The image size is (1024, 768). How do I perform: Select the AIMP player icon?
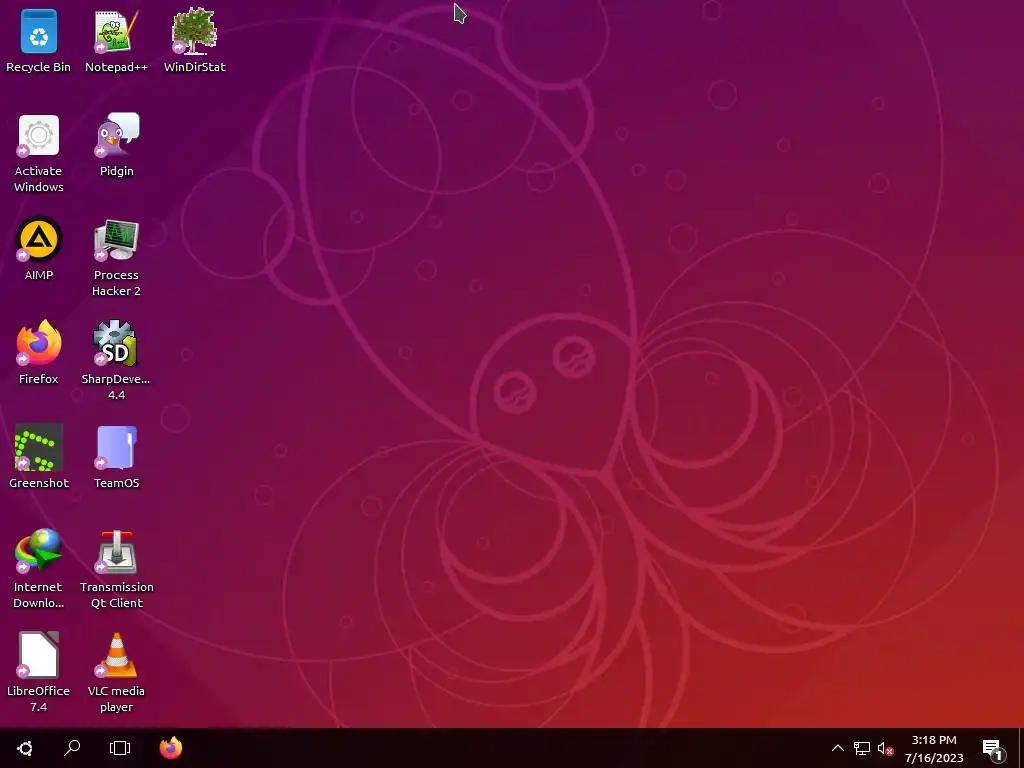pyautogui.click(x=39, y=249)
